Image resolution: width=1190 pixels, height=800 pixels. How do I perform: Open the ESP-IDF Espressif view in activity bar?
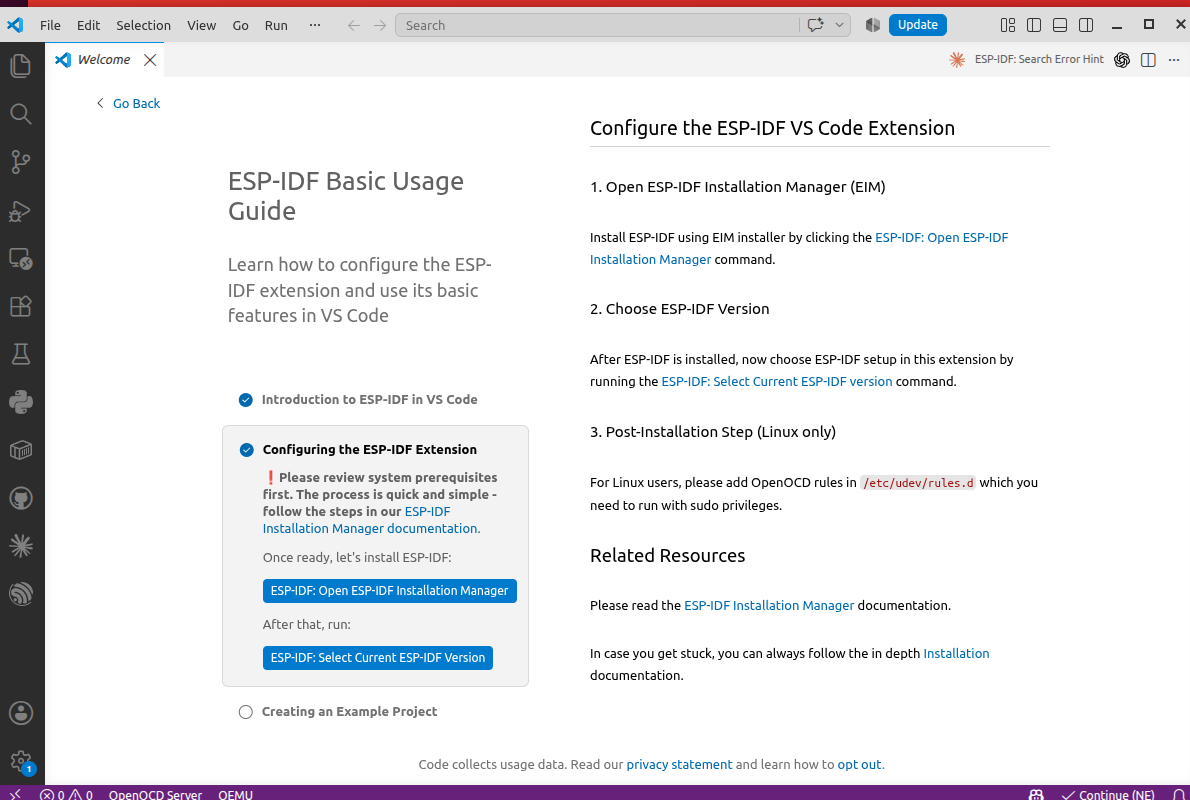tap(20, 594)
